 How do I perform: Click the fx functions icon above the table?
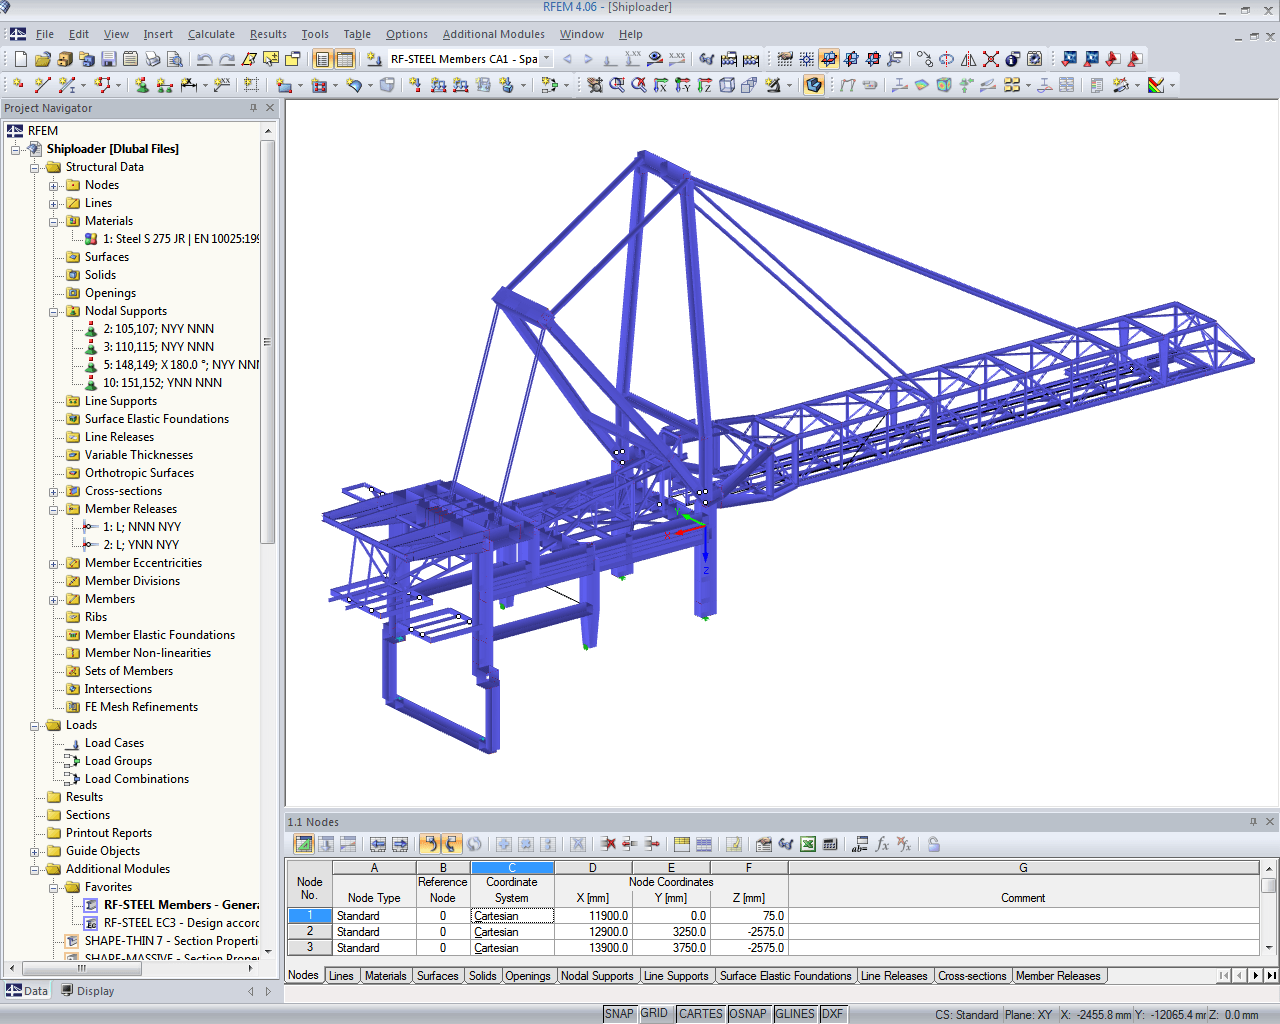[880, 844]
